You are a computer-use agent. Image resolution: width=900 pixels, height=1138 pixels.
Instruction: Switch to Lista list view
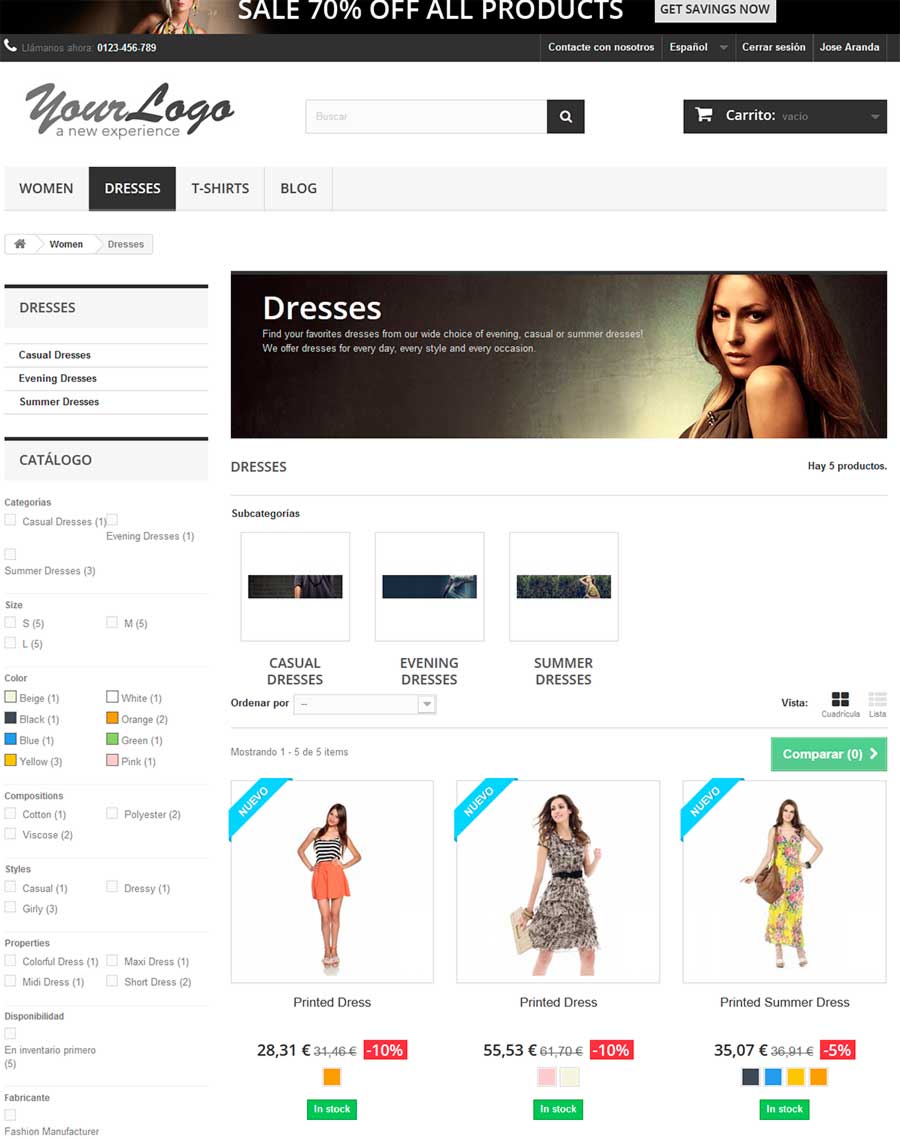point(877,701)
